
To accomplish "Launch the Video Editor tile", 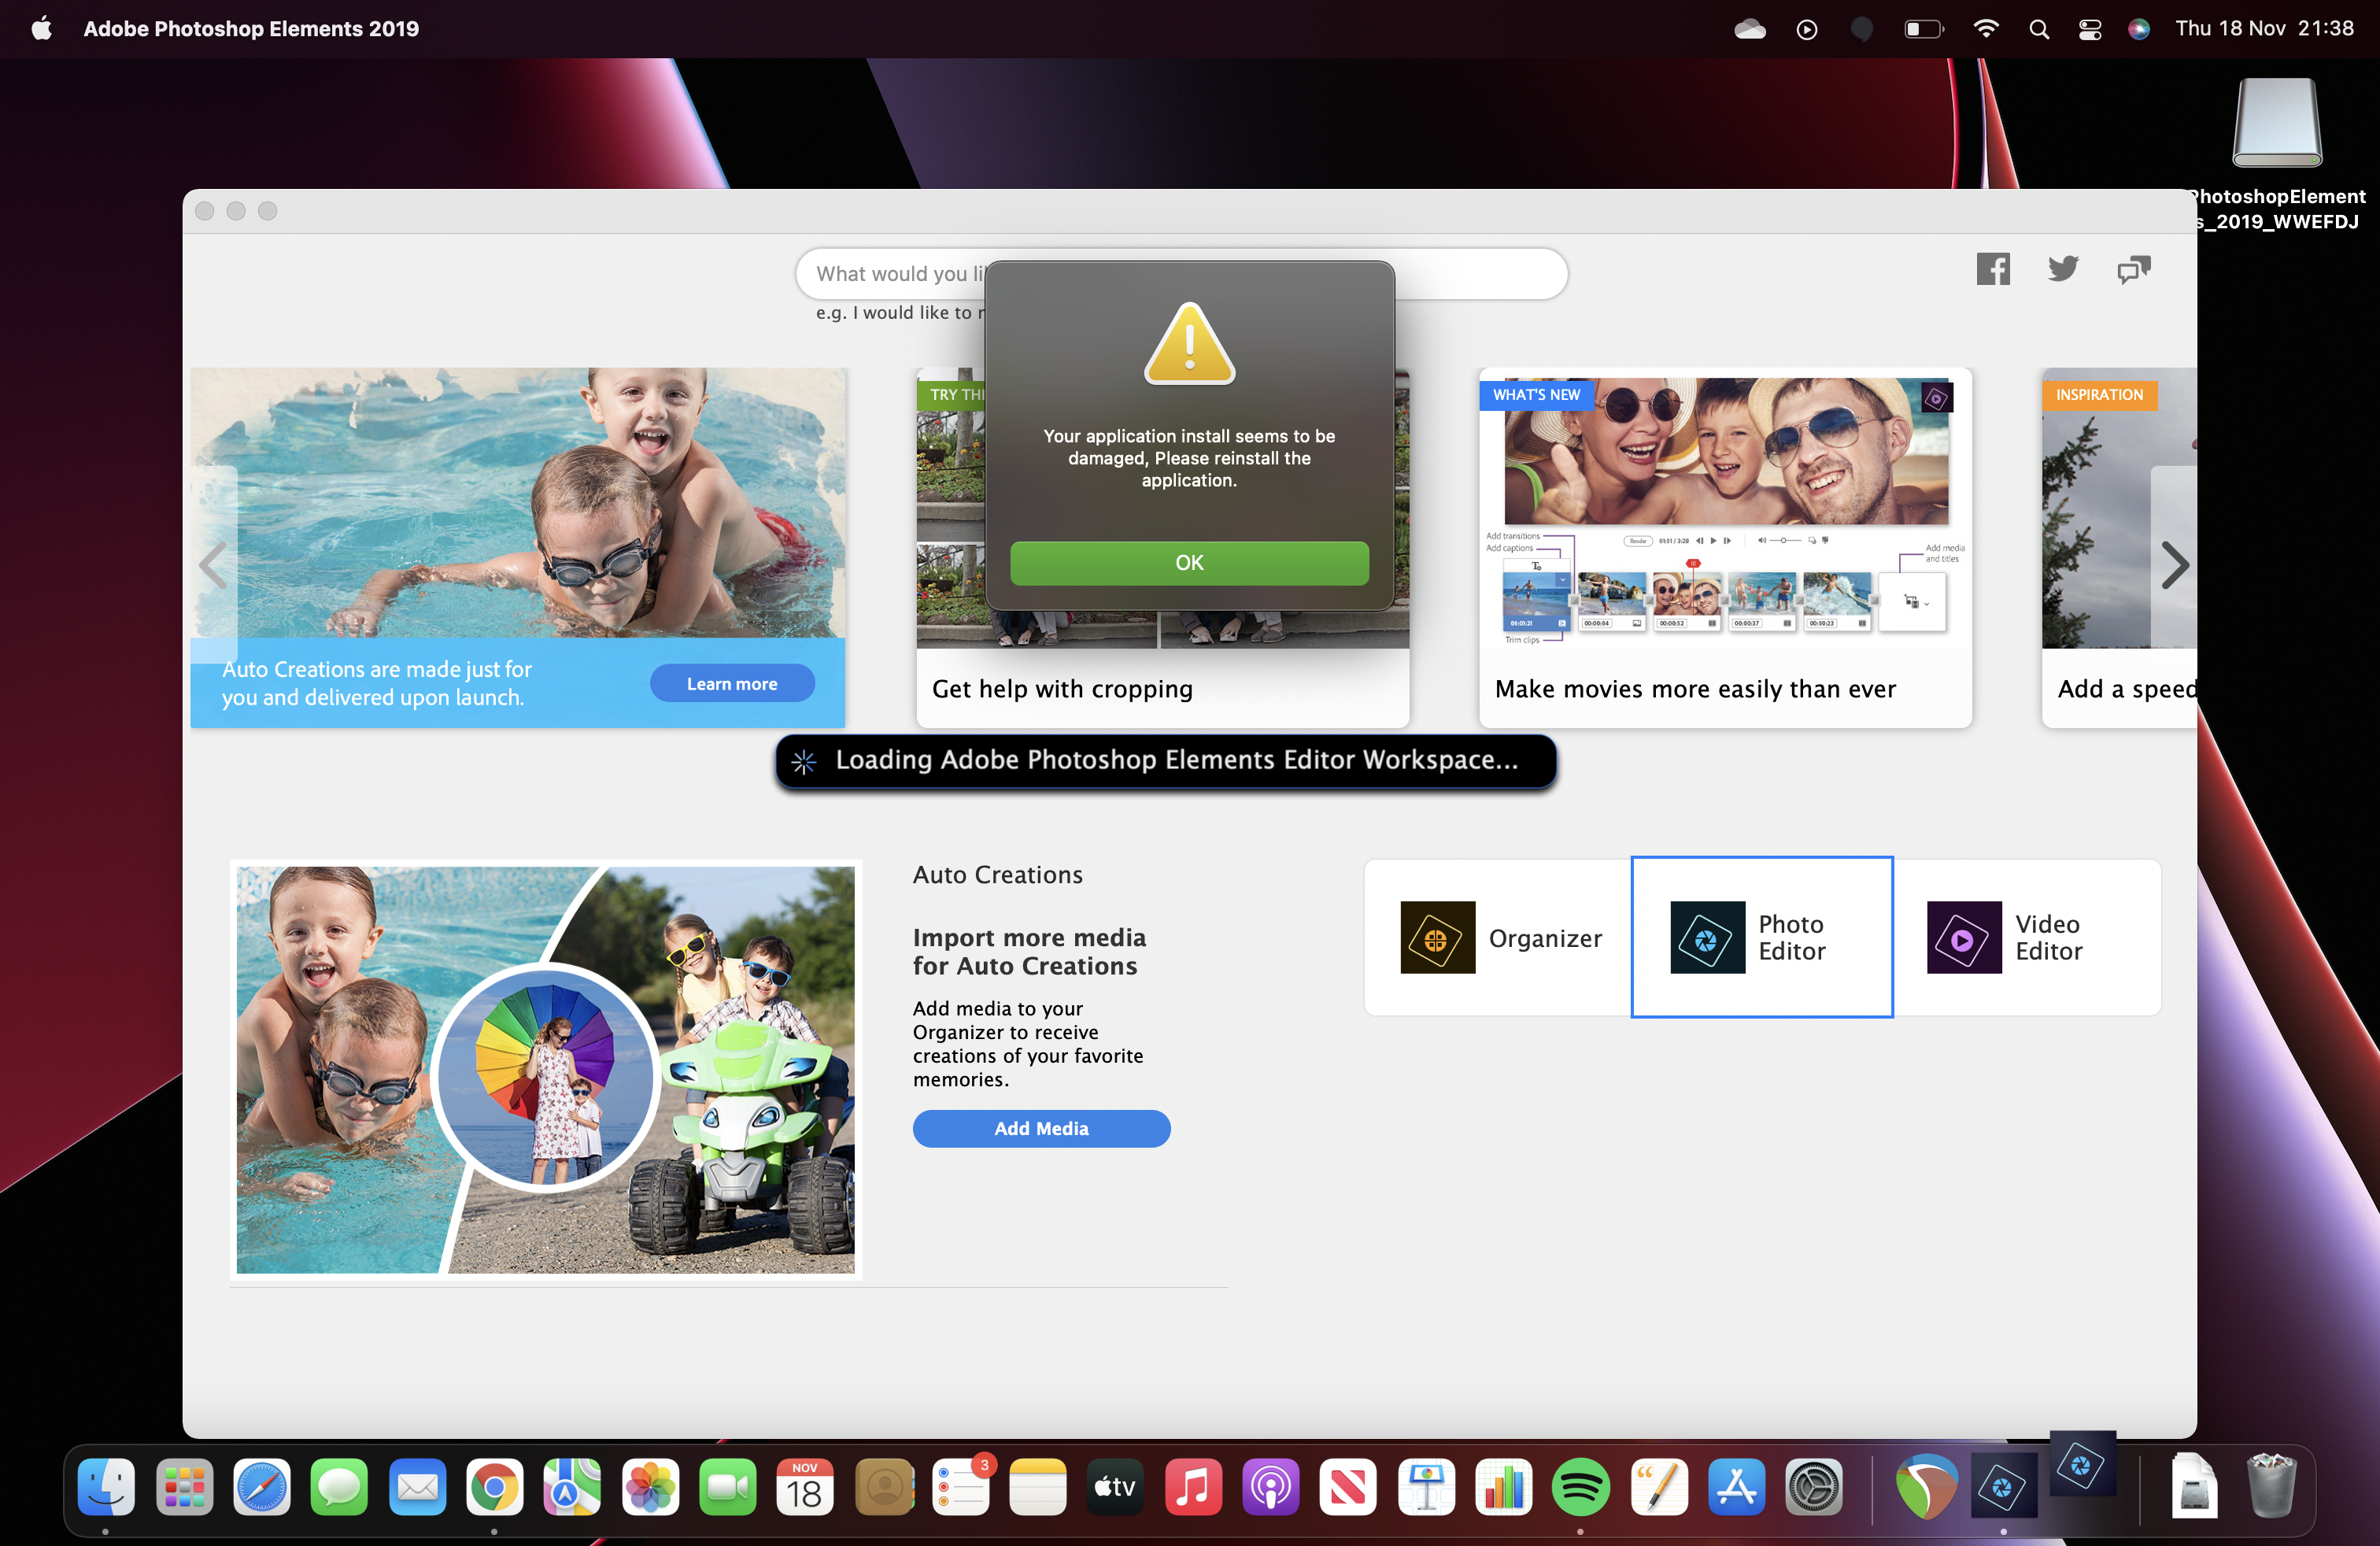I will pyautogui.click(x=2026, y=937).
